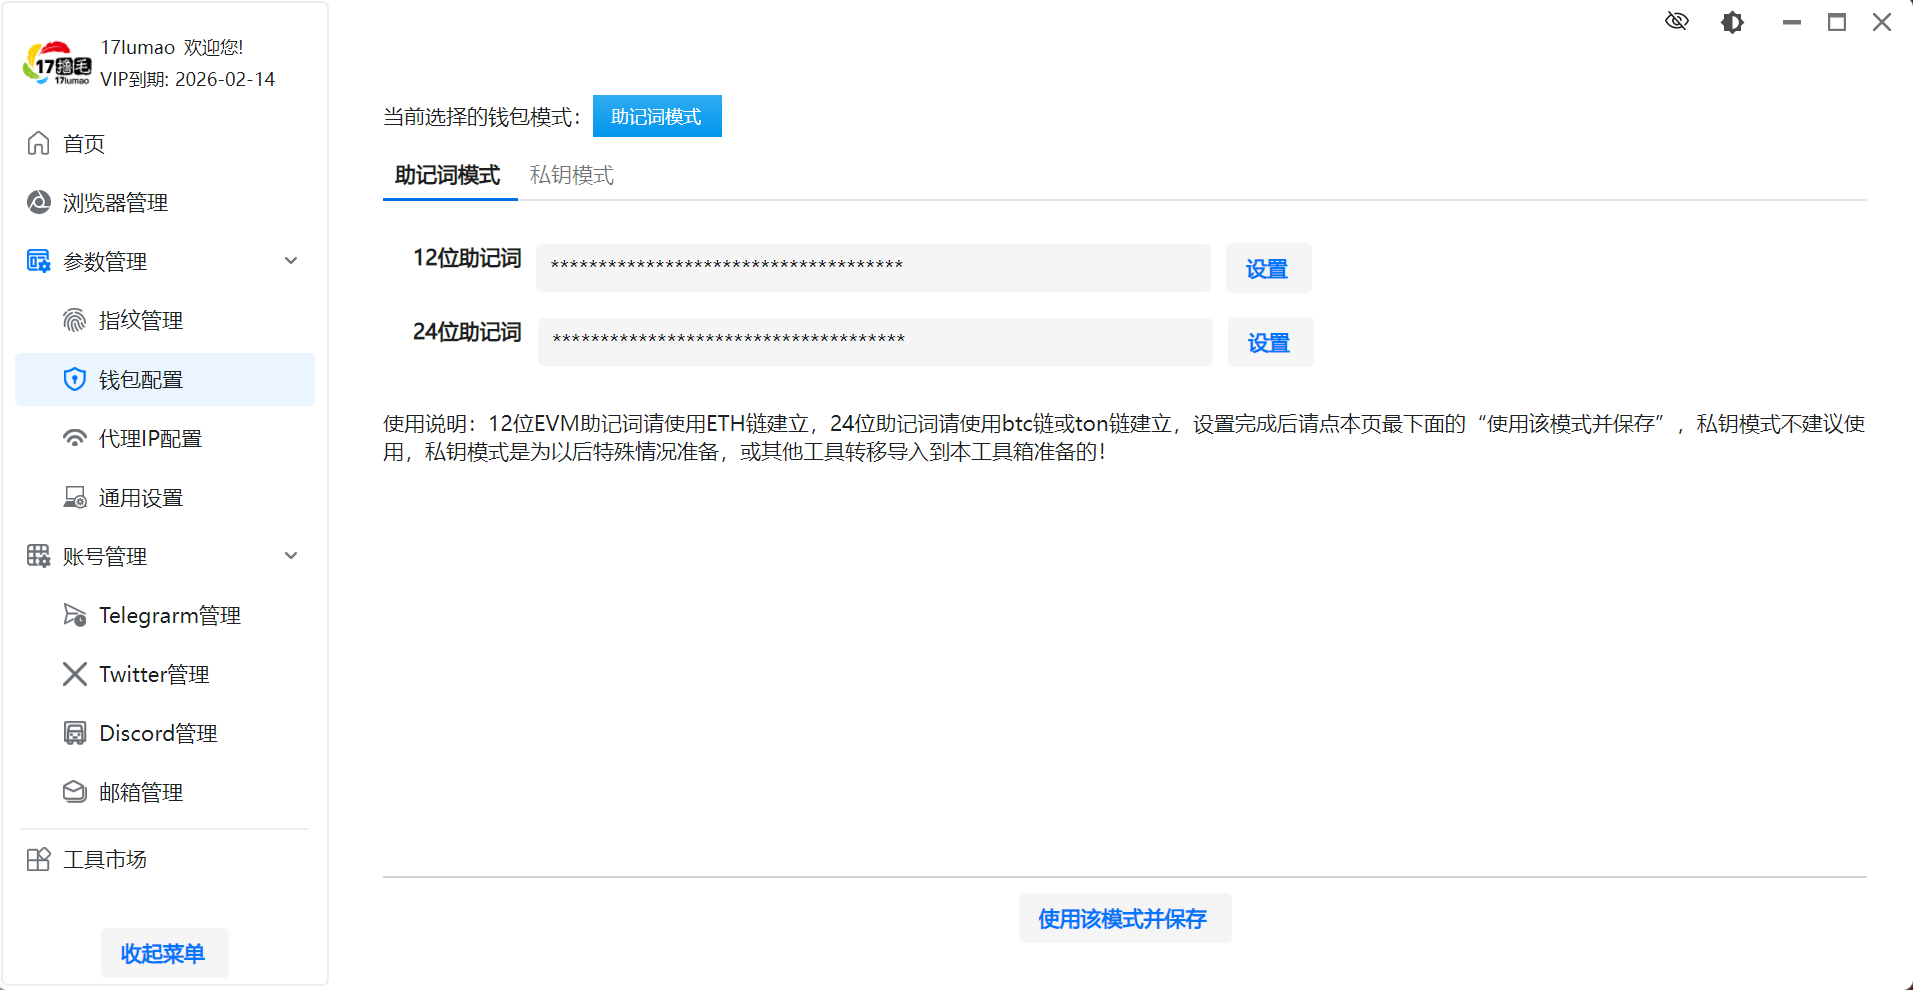The height and width of the screenshot is (990, 1913).
Task: Select the 助记词模式 tab
Action: (x=447, y=175)
